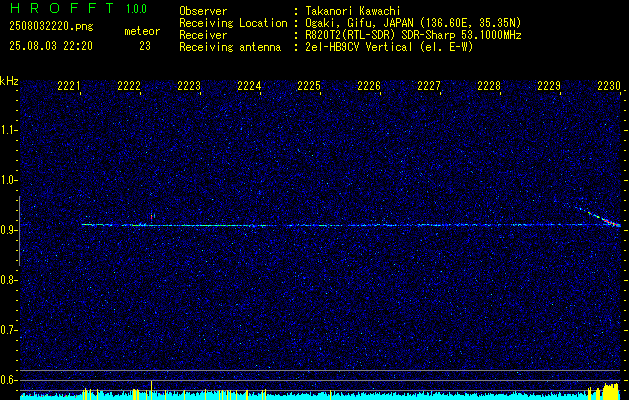This screenshot has width=629, height=400.
Task: Click the HROFFT program title
Action: pyautogui.click(x=62, y=8)
